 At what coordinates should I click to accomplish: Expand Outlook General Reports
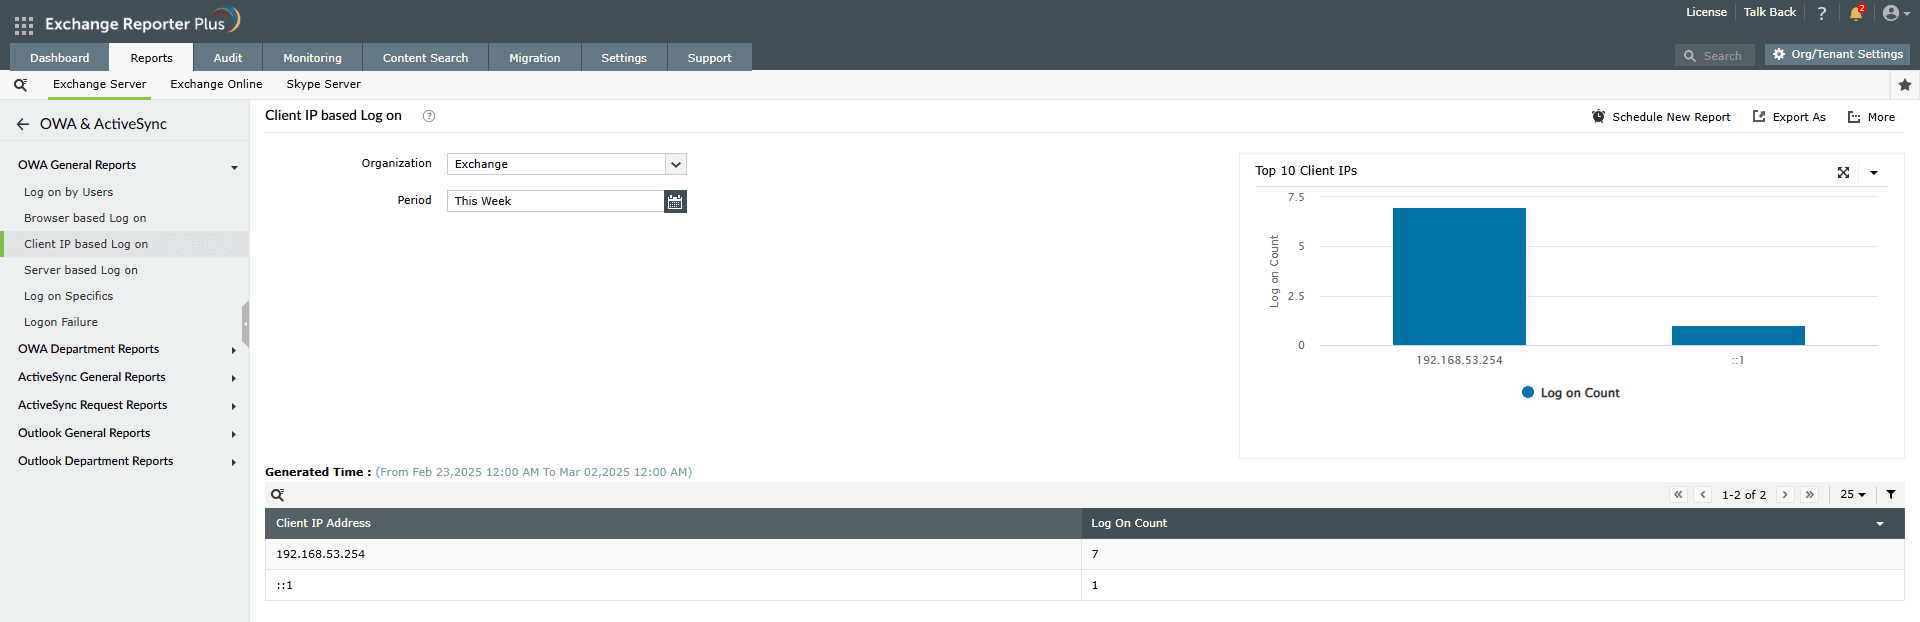pyautogui.click(x=124, y=433)
